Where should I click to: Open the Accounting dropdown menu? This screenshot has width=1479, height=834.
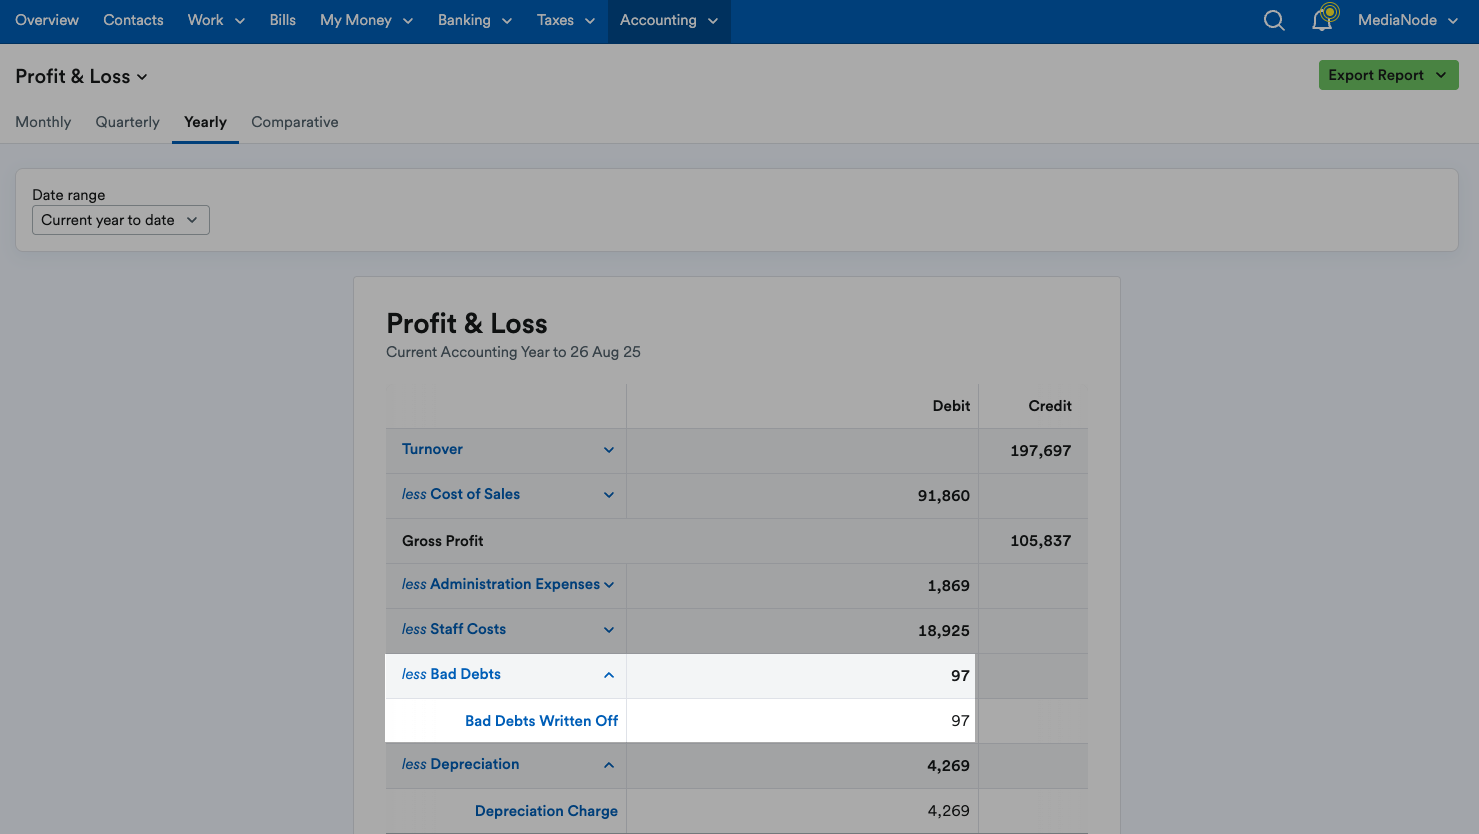point(669,20)
